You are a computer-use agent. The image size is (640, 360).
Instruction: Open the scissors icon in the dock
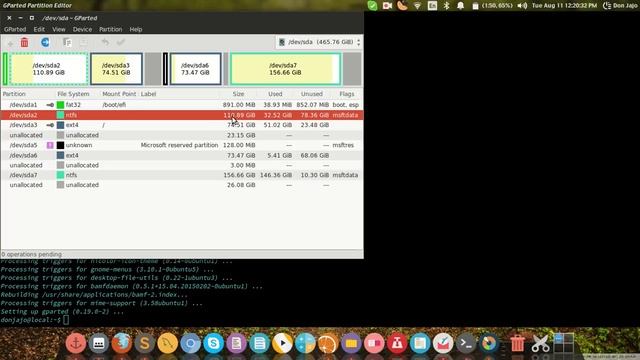[540, 343]
